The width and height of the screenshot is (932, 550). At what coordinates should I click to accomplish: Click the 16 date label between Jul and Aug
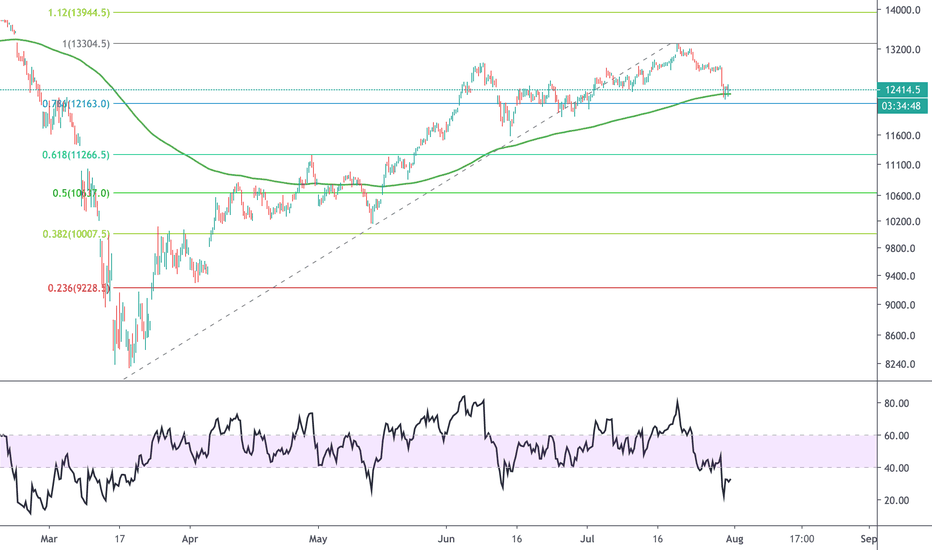pos(657,539)
